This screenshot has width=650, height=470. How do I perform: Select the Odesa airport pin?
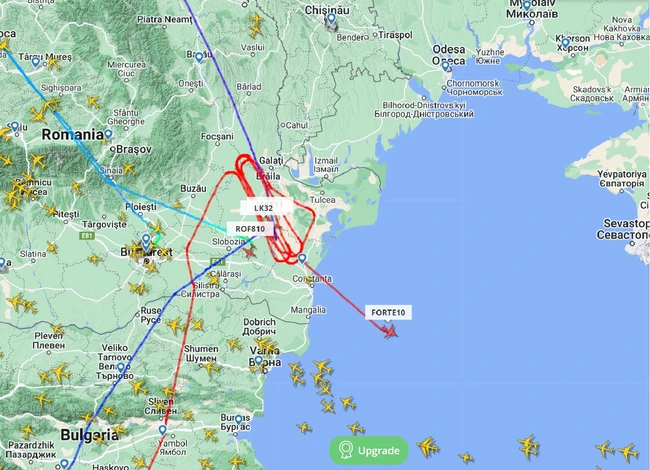pos(445,66)
